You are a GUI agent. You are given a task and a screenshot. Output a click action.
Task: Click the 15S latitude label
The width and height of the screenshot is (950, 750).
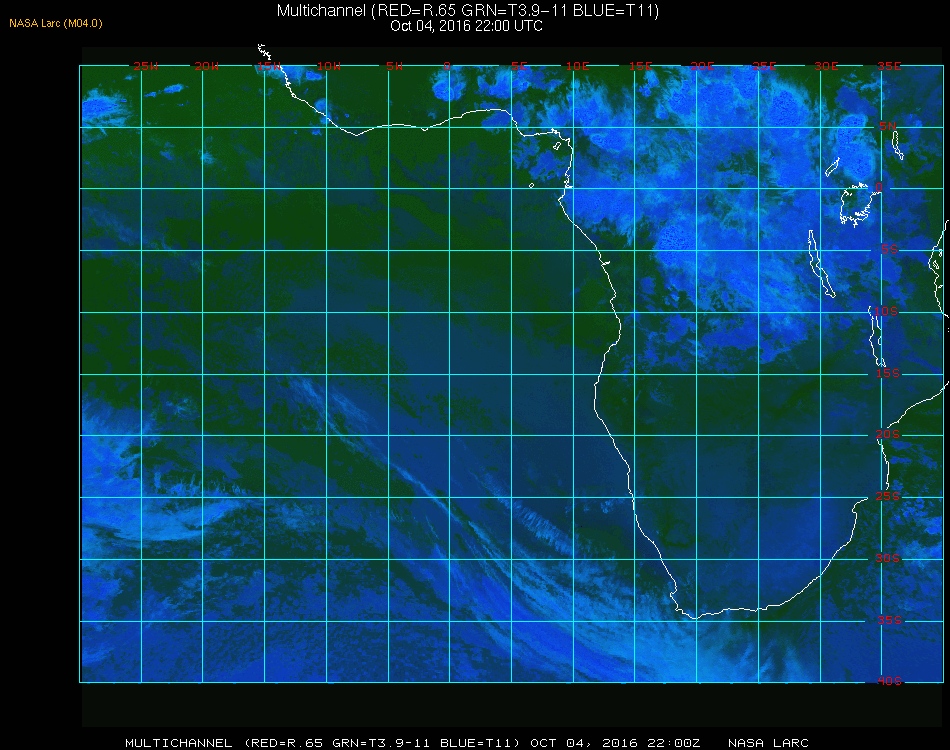[x=888, y=373]
